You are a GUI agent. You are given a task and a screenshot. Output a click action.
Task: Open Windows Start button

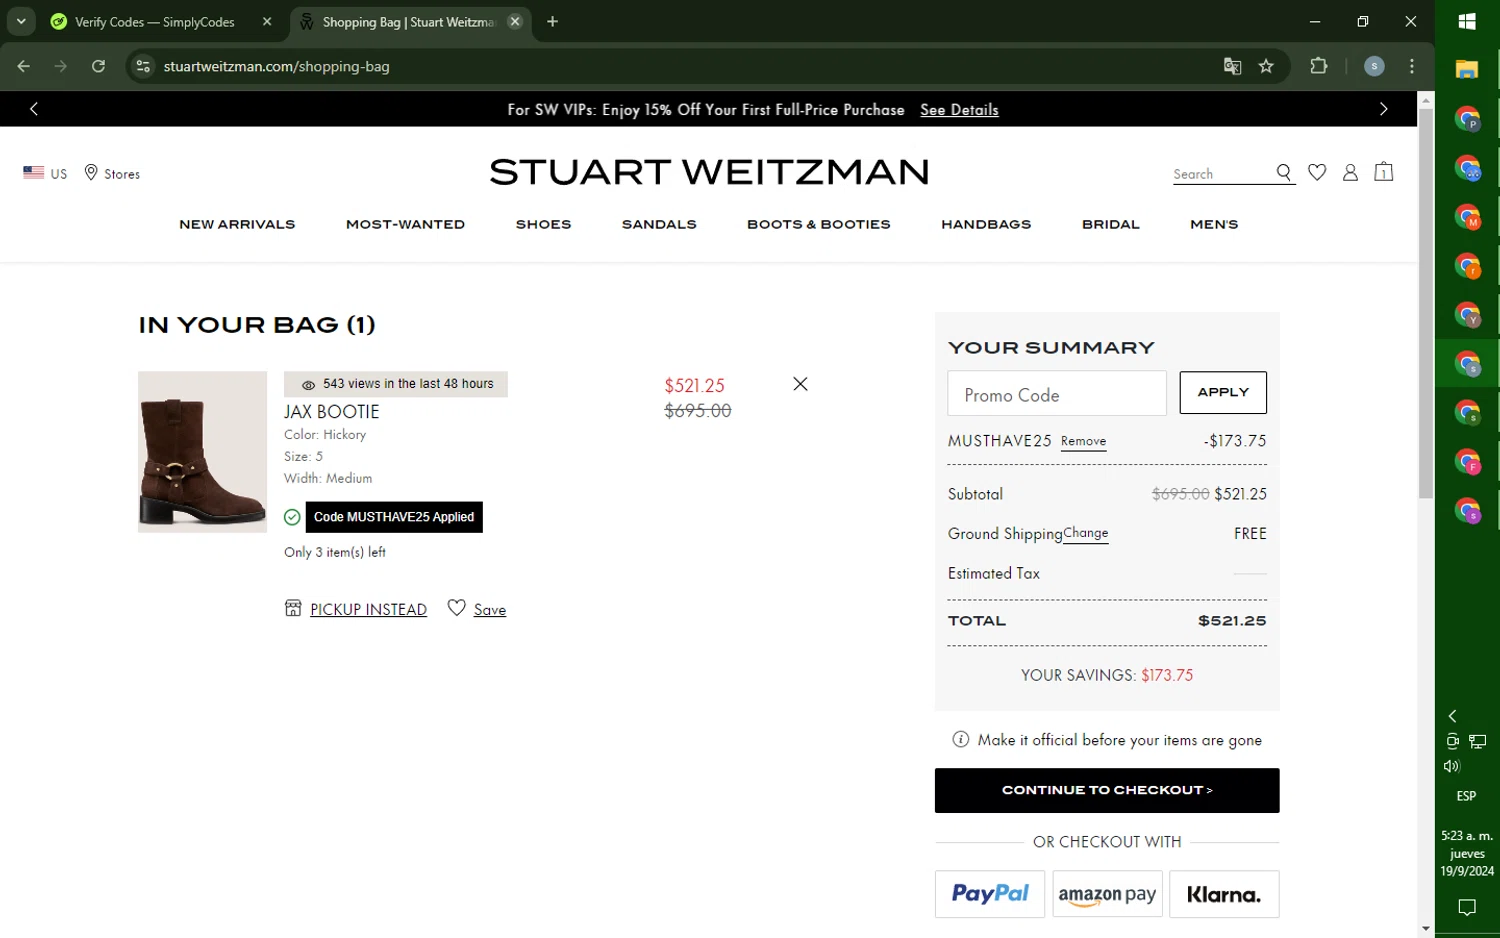point(1467,21)
